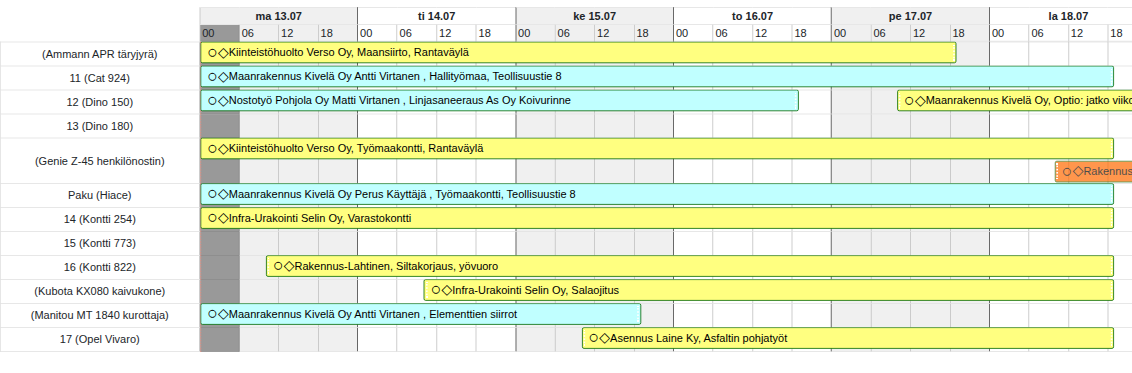Open the Rakennus-Lahtinen, Siltakorjaus, yövuoro booking bar

point(690,266)
